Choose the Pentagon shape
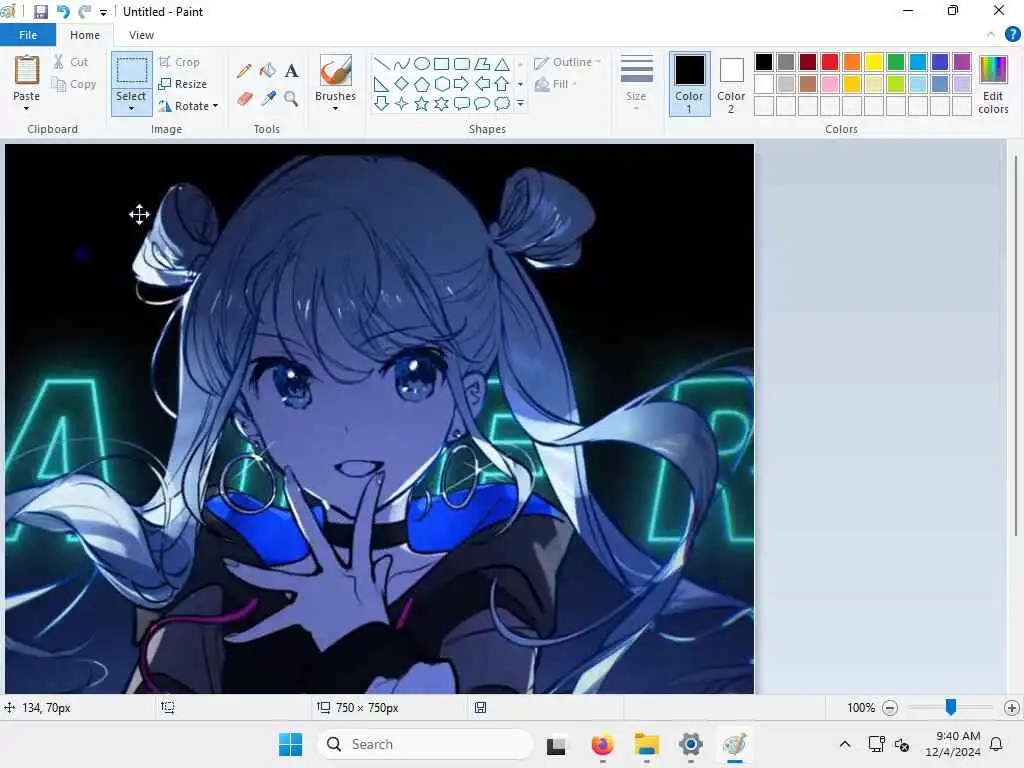 (422, 84)
